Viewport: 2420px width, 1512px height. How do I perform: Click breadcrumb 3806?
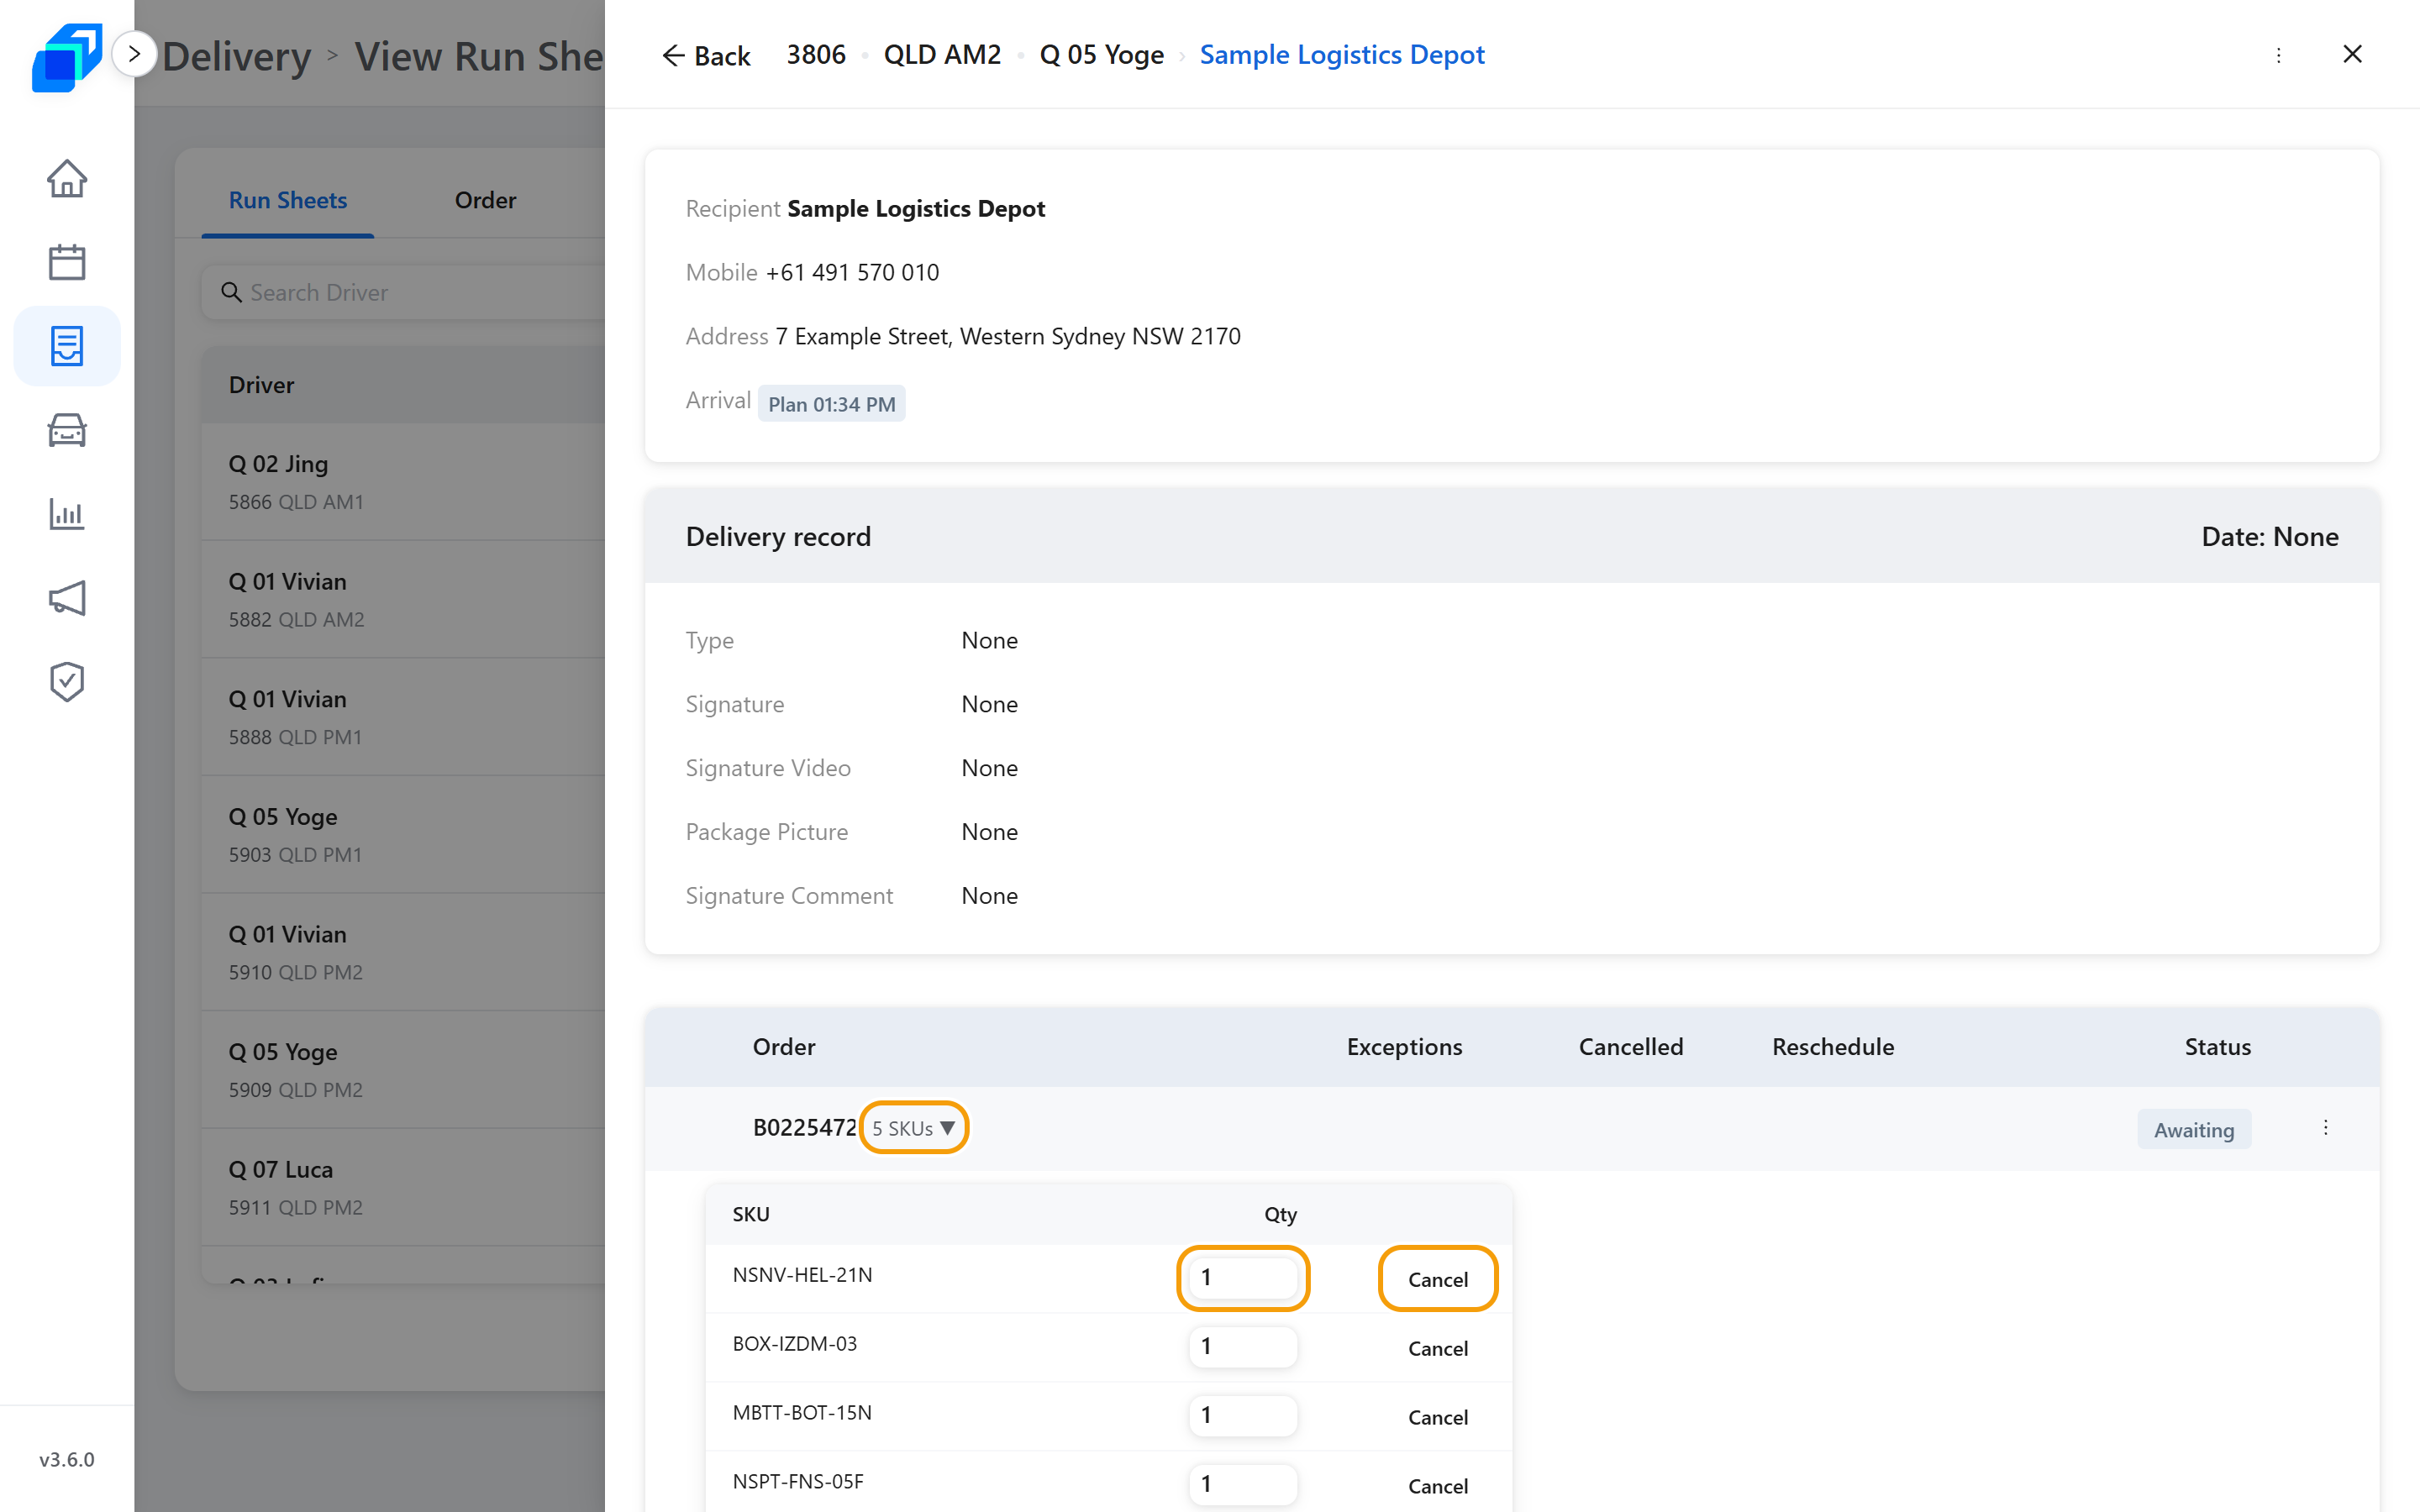(816, 55)
